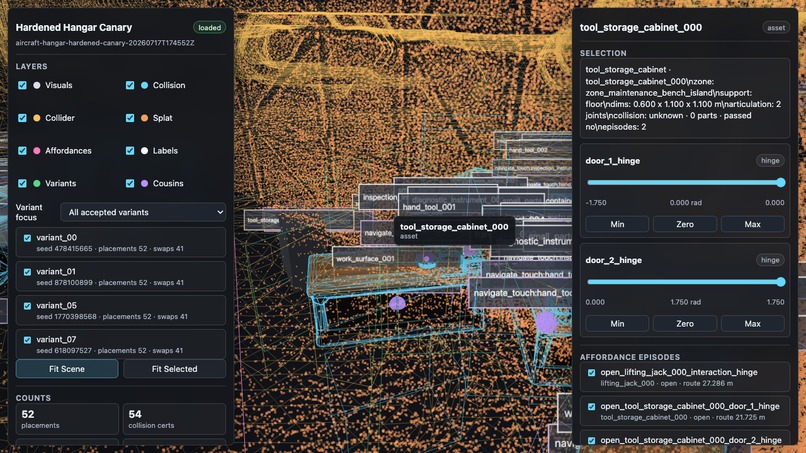Uncheck variant_05 checkbox
Image resolution: width=806 pixels, height=453 pixels.
[x=27, y=306]
